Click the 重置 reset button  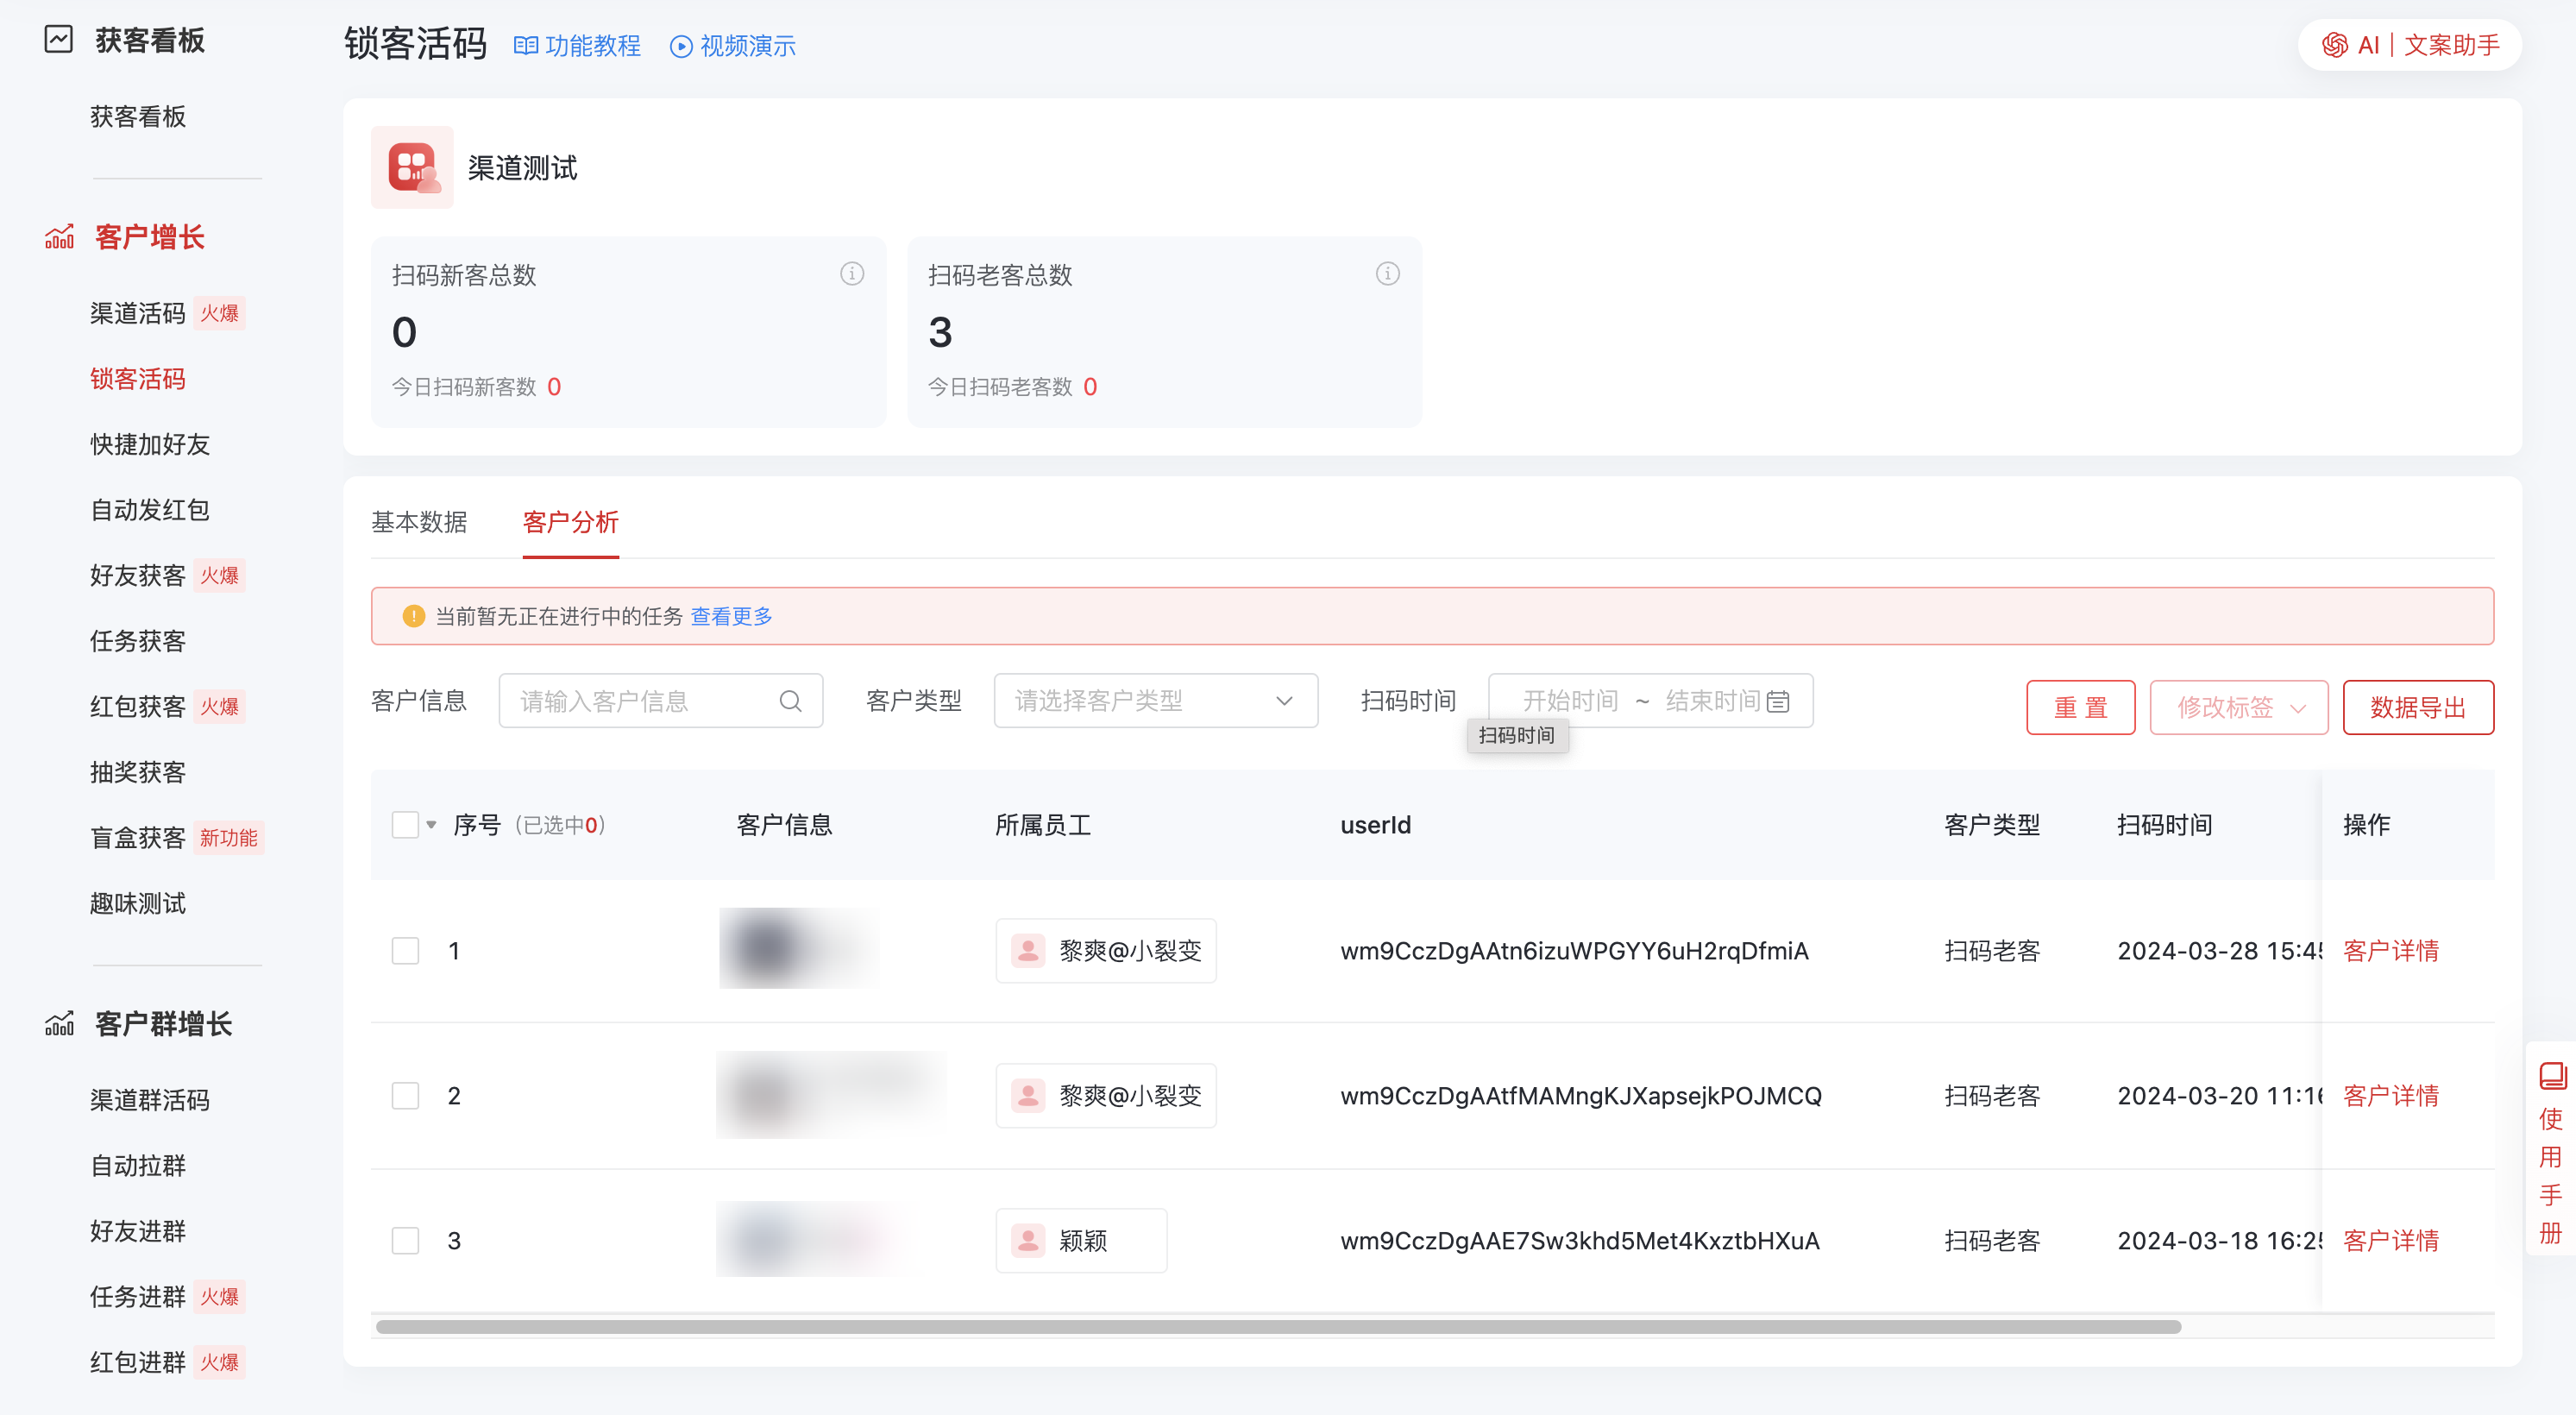2081,707
